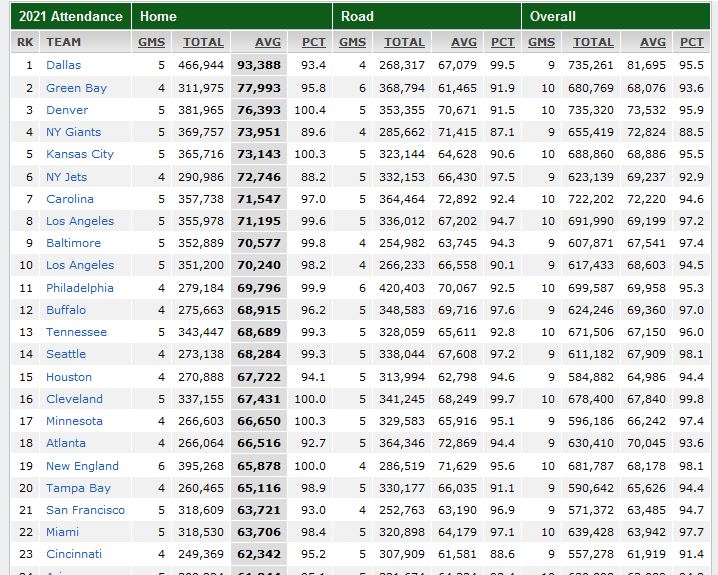Select Seattle home total 273,138
718x575 pixels.
click(201, 353)
